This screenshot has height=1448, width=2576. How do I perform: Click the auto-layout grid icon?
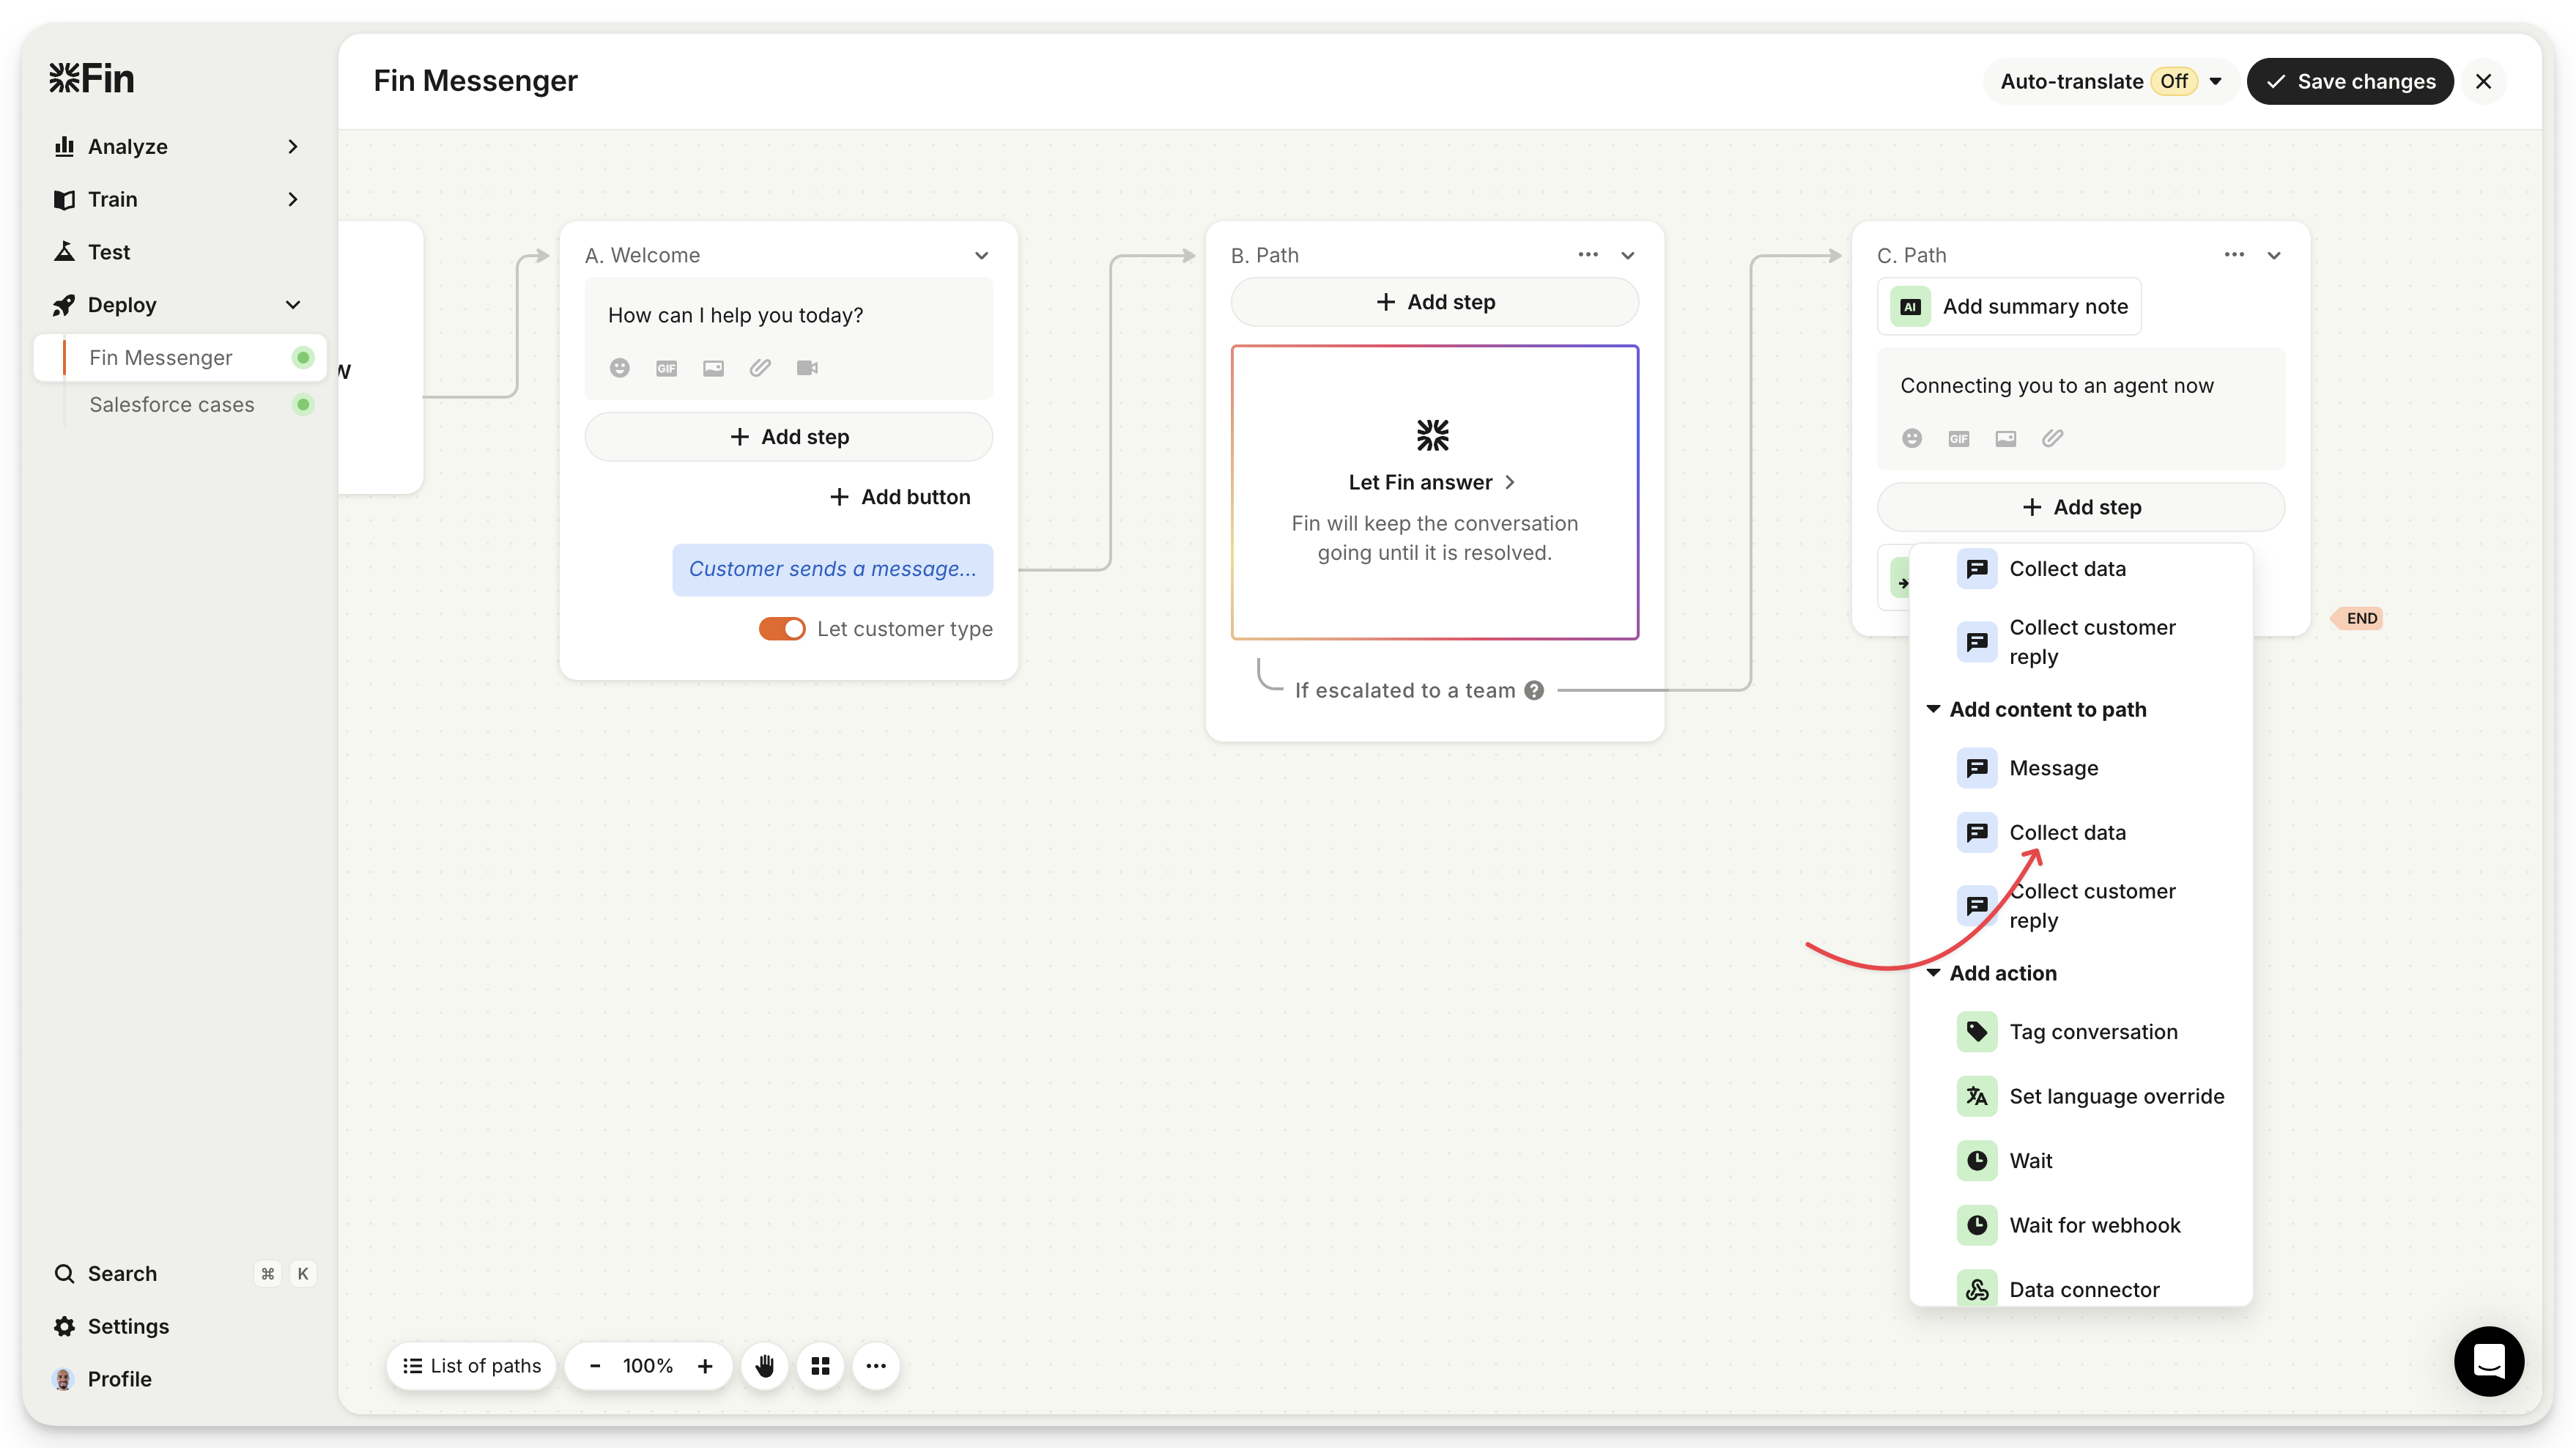pos(820,1366)
